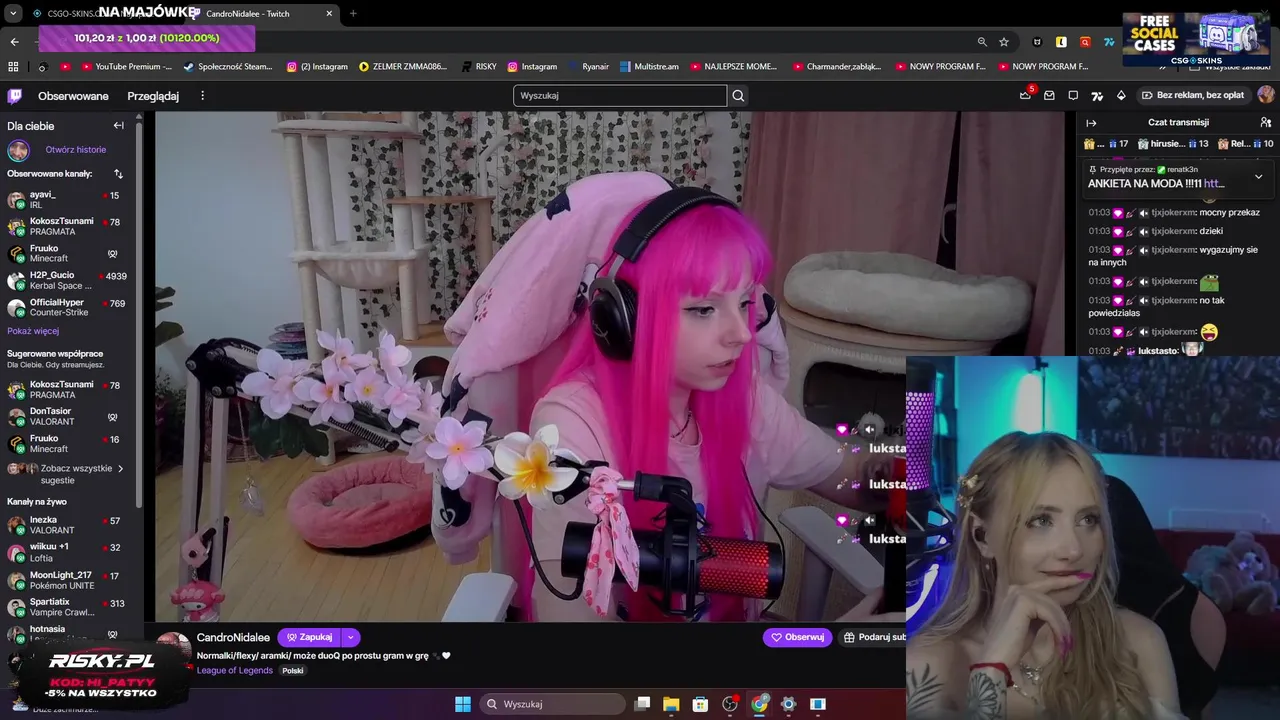Click the 7TV extension icon in Twitch header
Viewport: 1280px width, 720px height.
click(1097, 96)
